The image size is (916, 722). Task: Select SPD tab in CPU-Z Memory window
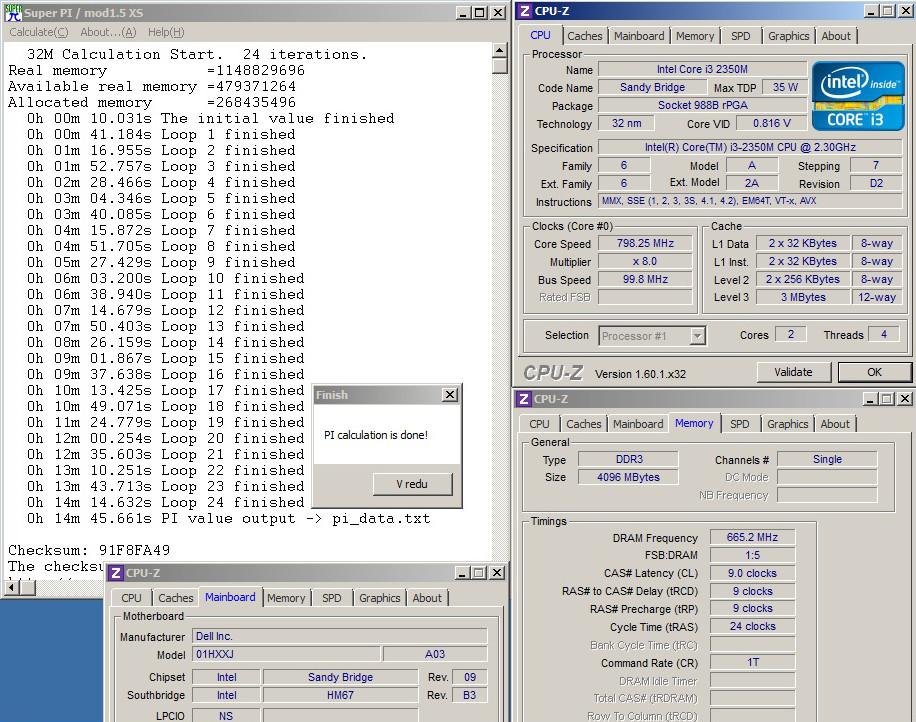[739, 424]
